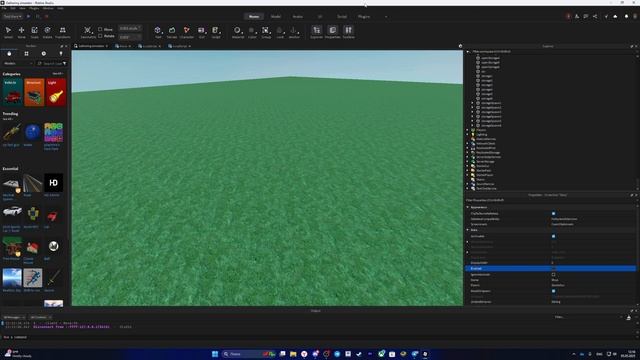Open the move increment studs field
This screenshot has height=360, width=640.
130,28
